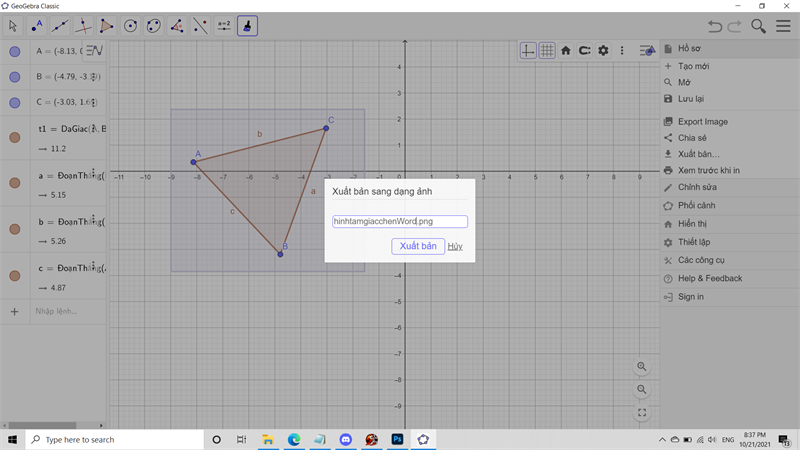Select Lưu lại menu item

[691, 99]
